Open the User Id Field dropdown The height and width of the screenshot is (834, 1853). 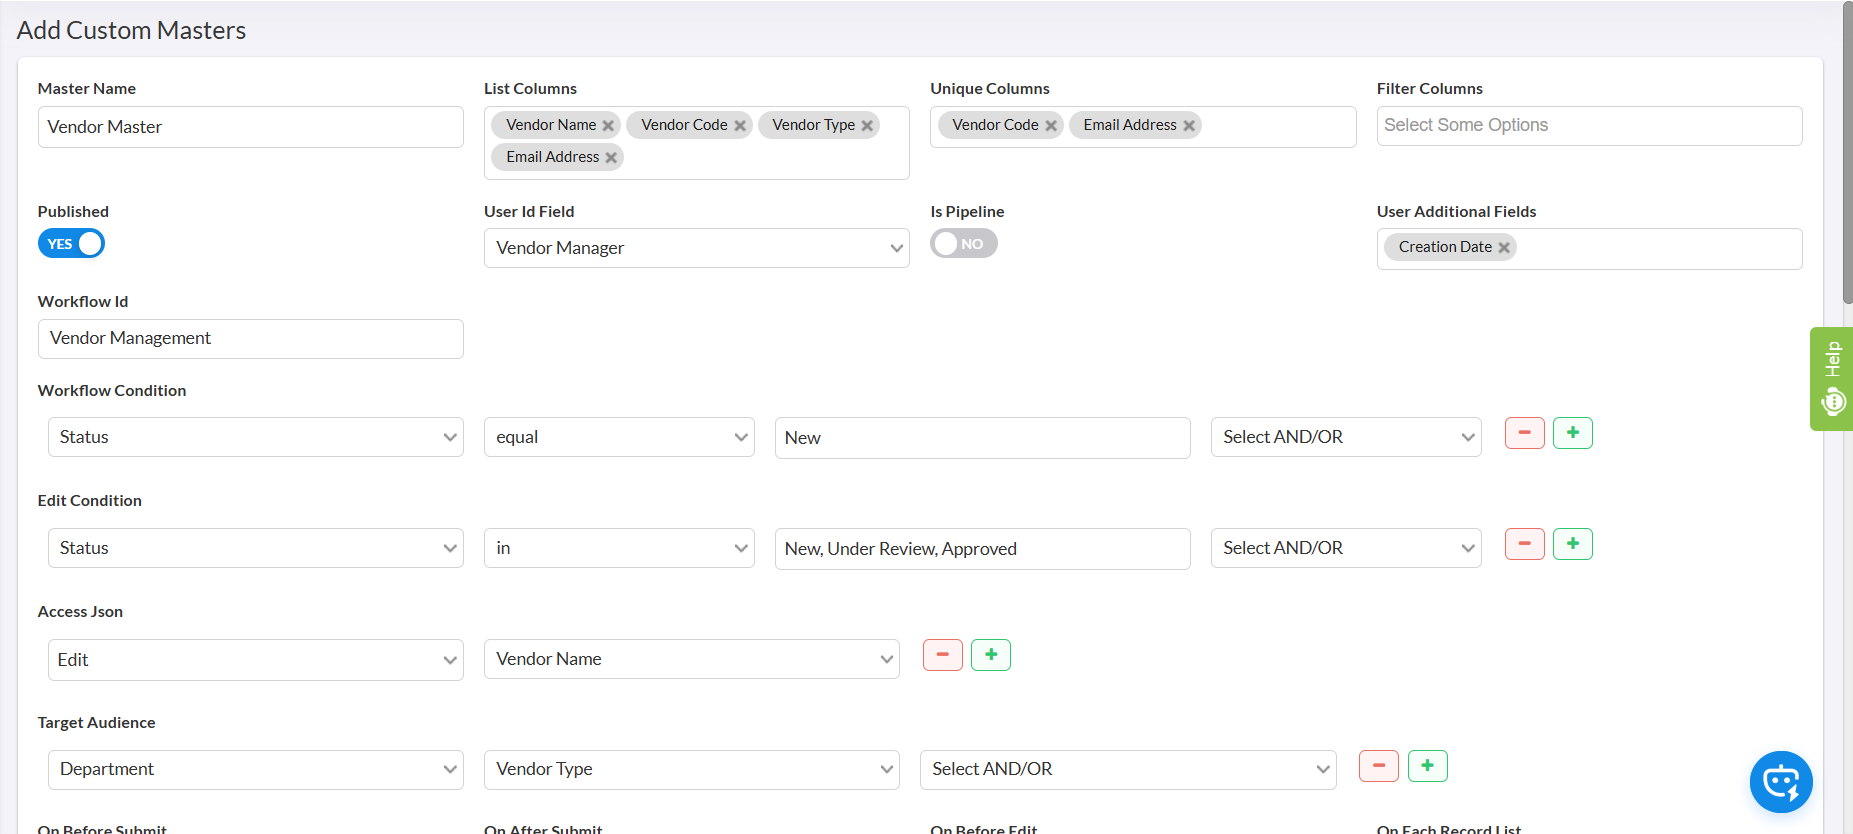(696, 248)
